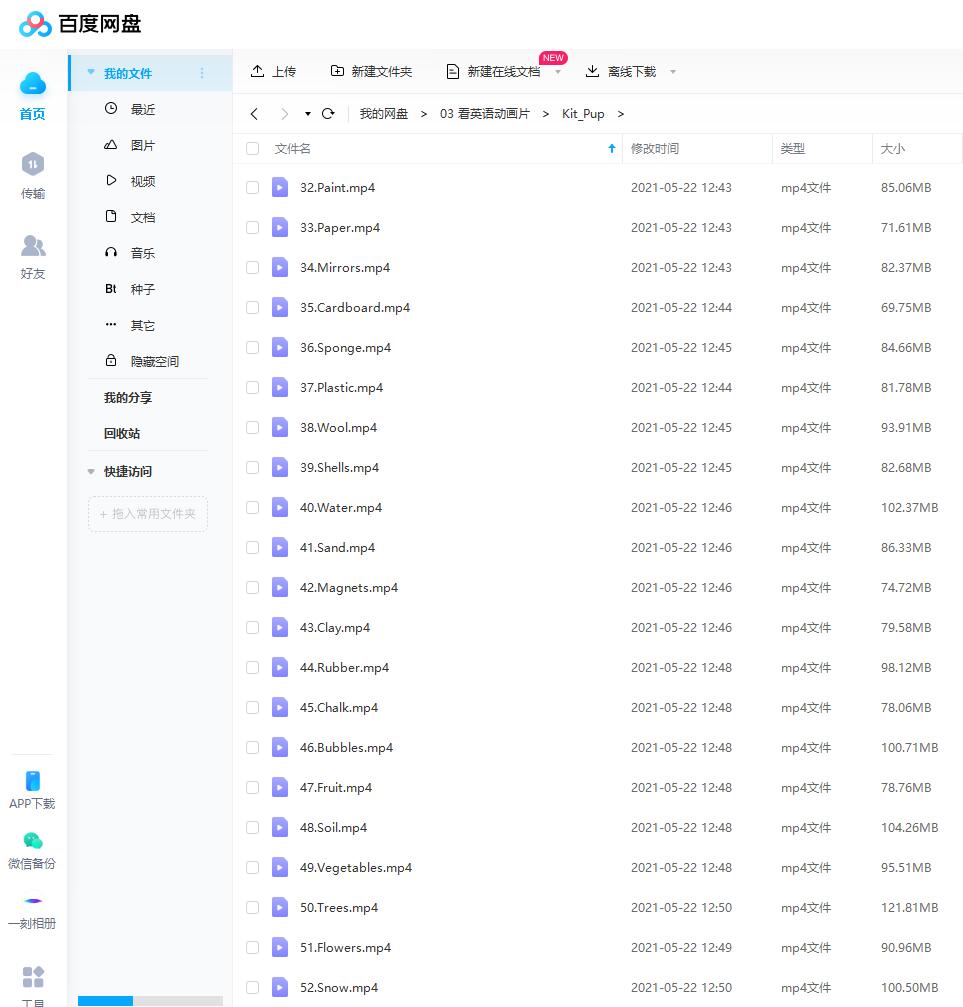Click the storage usage progress bar

150,1000
